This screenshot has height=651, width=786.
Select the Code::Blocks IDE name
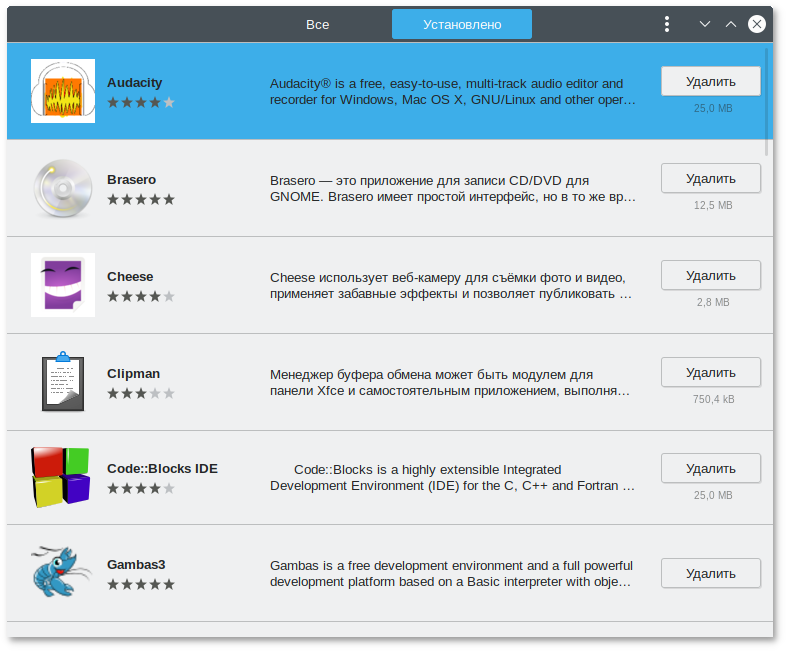click(x=162, y=469)
